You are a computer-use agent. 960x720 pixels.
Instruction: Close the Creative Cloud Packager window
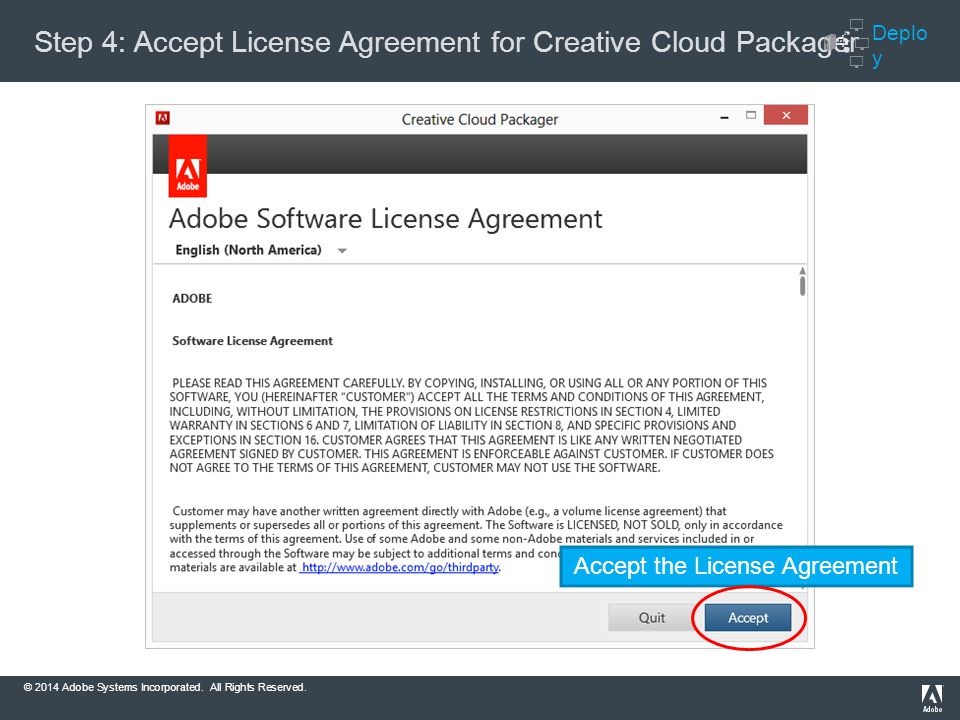pyautogui.click(x=786, y=115)
